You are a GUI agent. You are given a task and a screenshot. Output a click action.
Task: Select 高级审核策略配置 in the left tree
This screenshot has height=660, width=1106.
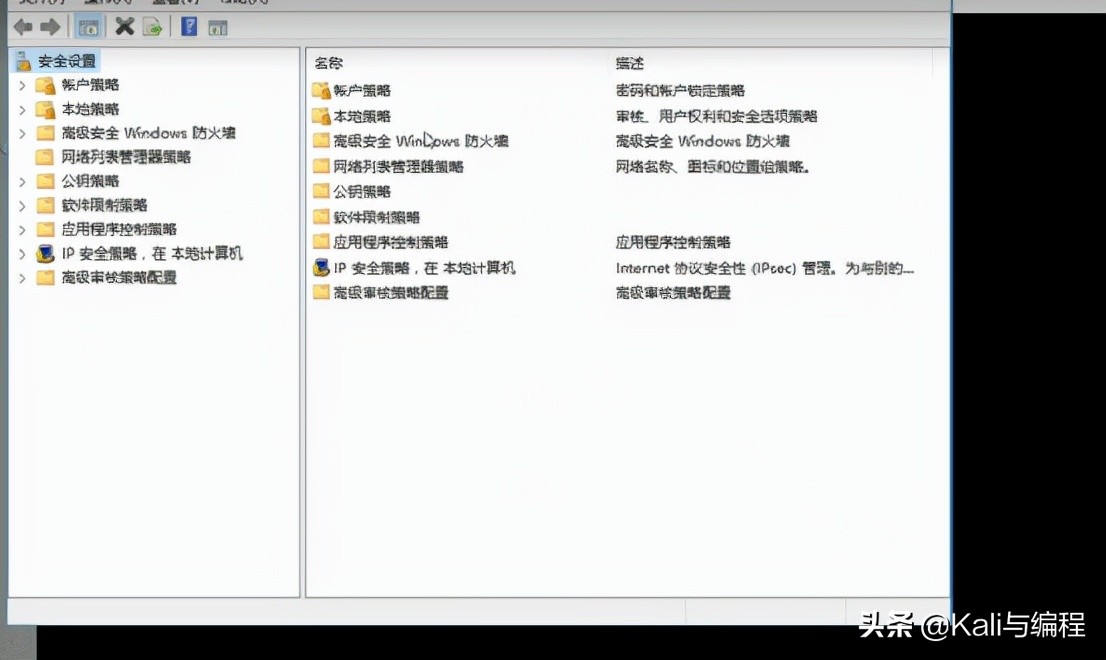(x=119, y=277)
